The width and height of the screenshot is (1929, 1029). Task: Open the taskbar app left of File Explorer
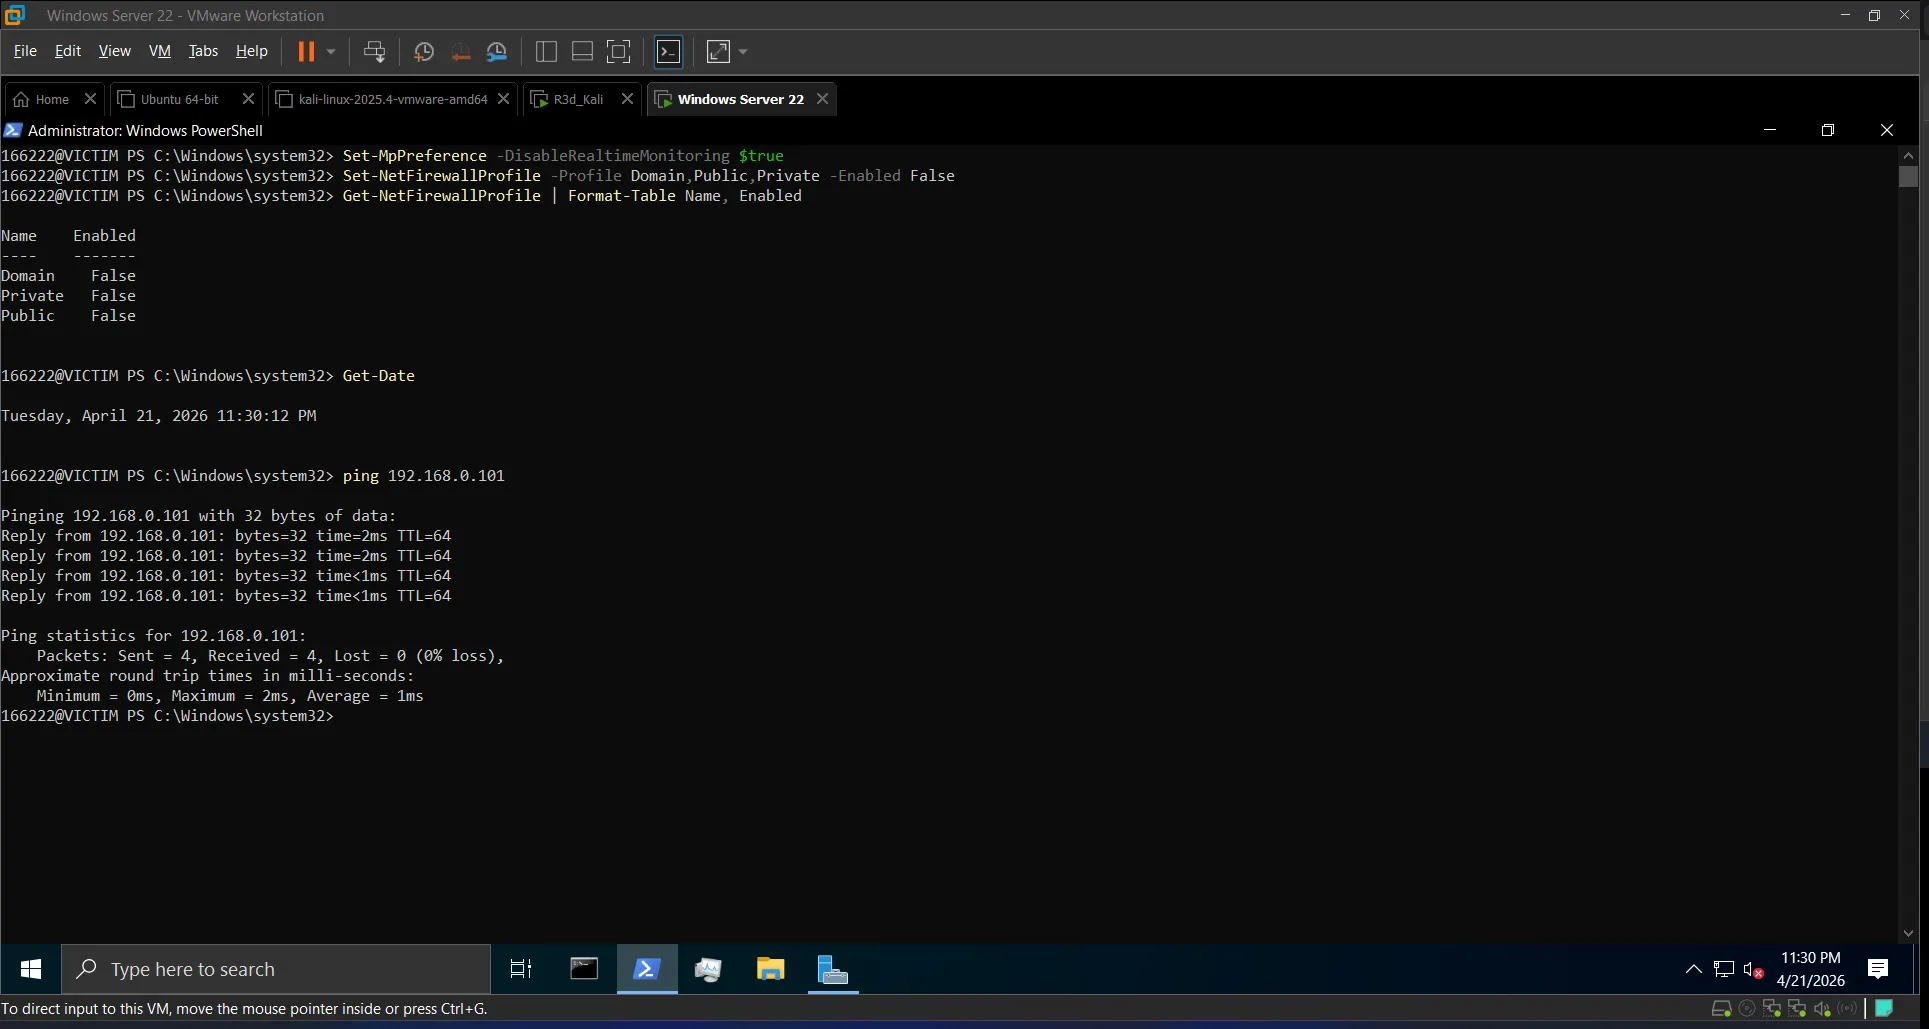click(708, 969)
